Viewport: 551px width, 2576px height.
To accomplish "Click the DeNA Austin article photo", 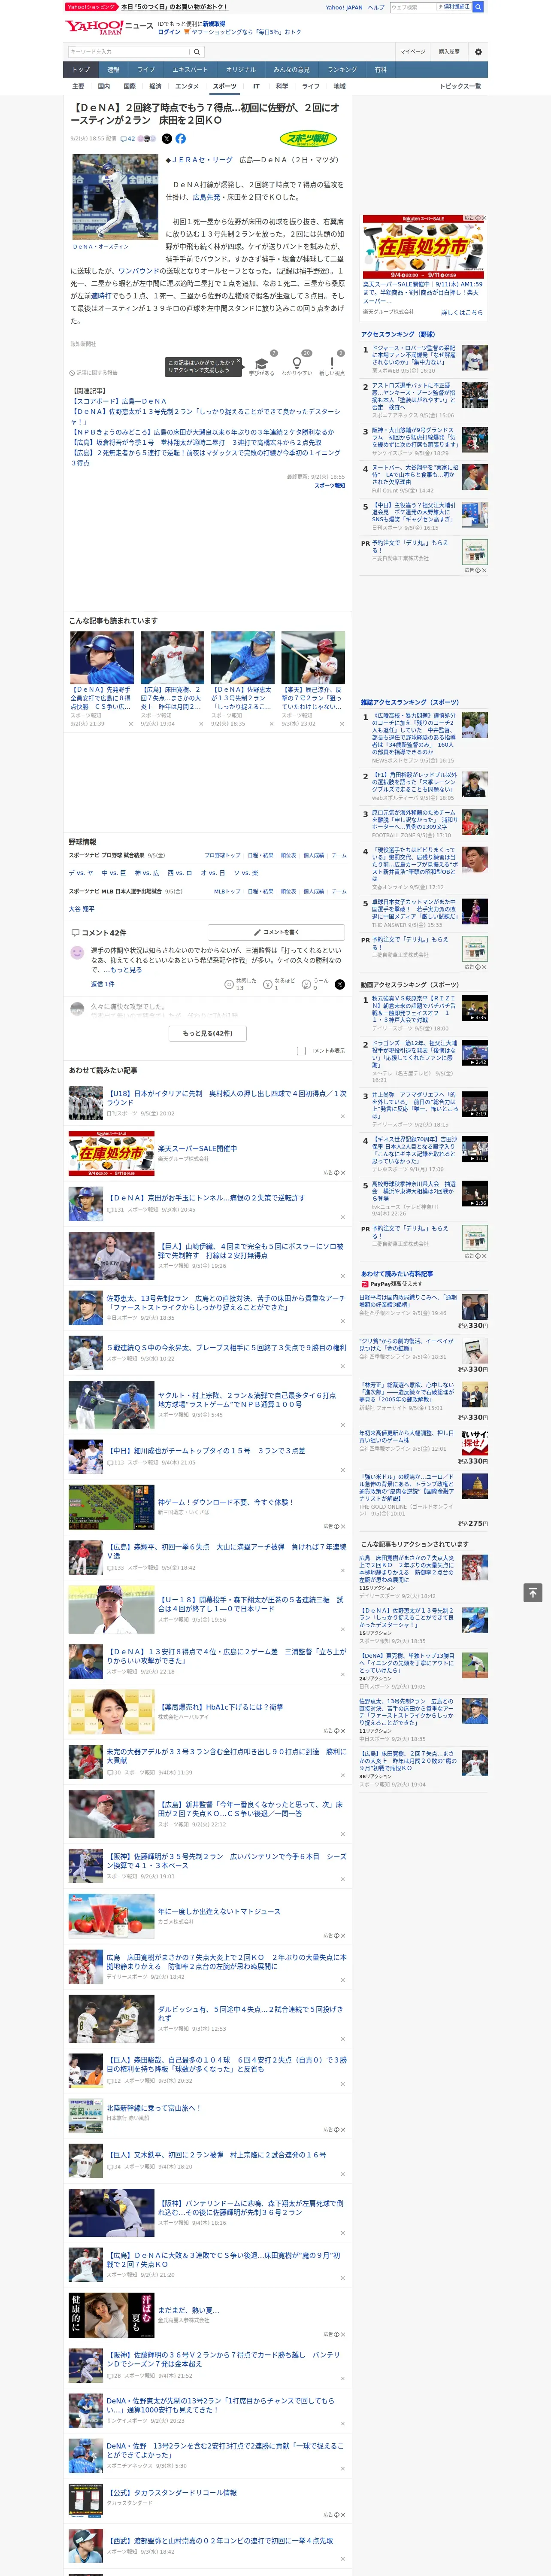I will (115, 197).
